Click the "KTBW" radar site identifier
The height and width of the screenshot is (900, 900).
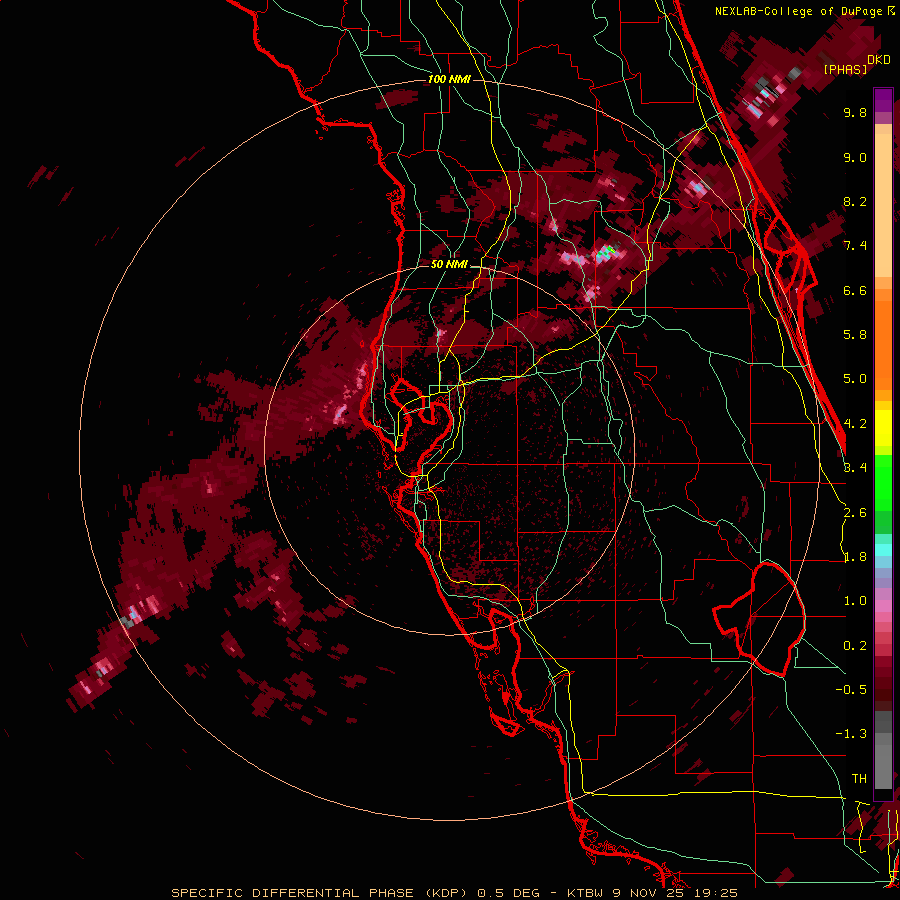(585, 893)
